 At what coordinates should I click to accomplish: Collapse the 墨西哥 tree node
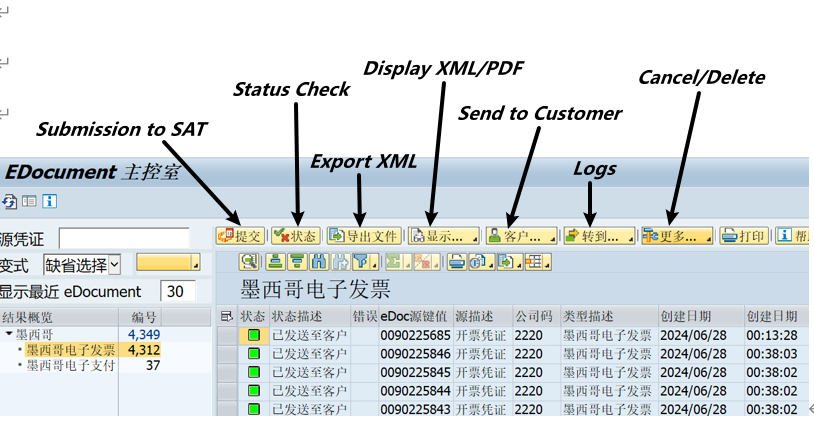(x=9, y=333)
